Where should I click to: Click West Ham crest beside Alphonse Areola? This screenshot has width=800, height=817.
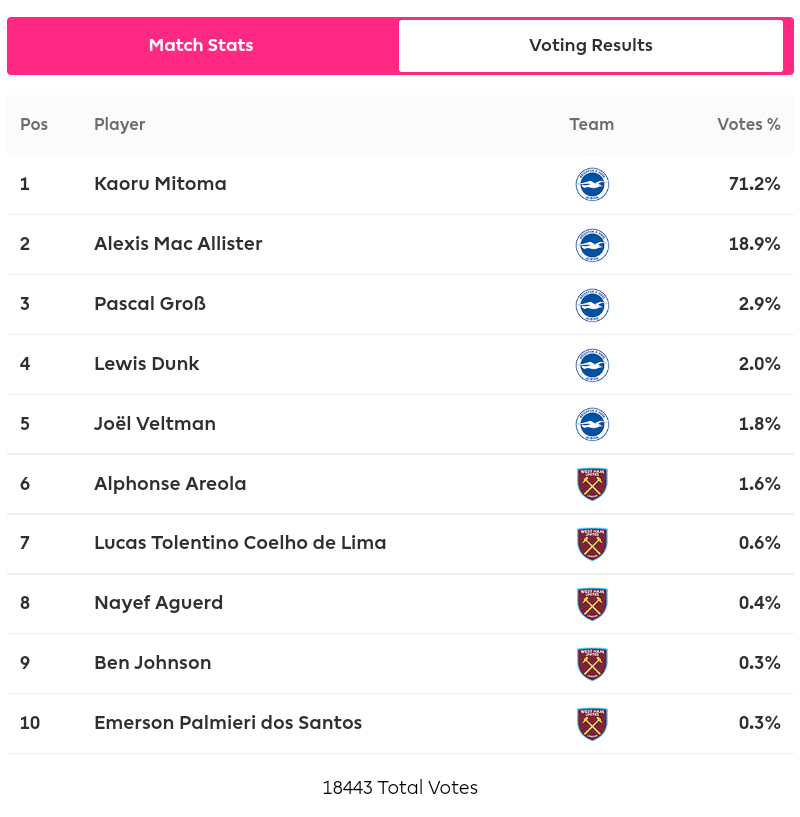[x=592, y=484]
